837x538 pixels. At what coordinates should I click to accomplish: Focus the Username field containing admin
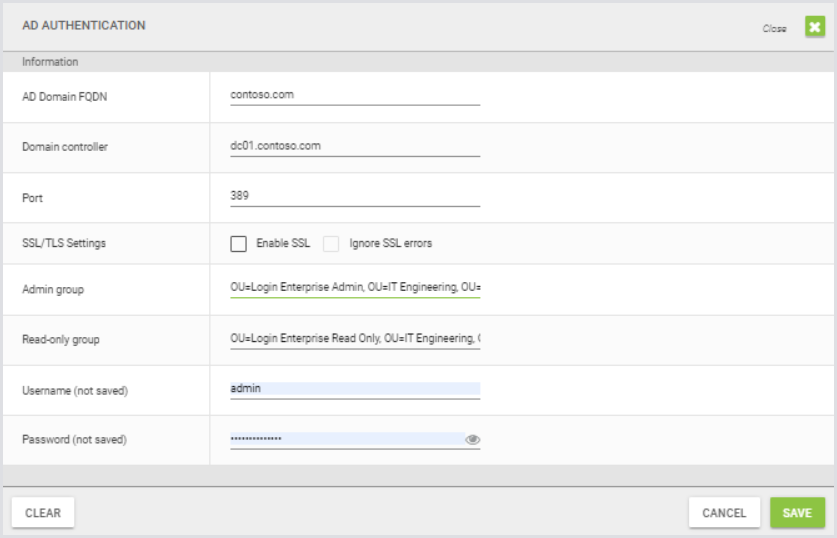[354, 389]
